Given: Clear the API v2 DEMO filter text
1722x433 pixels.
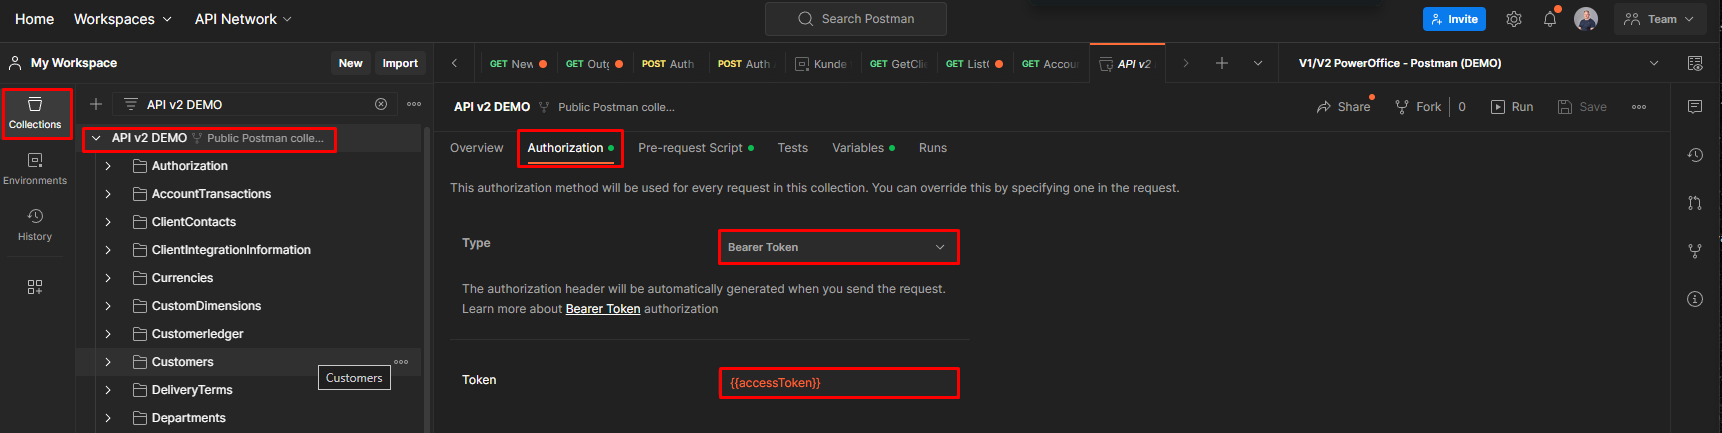Looking at the screenshot, I should (x=381, y=104).
